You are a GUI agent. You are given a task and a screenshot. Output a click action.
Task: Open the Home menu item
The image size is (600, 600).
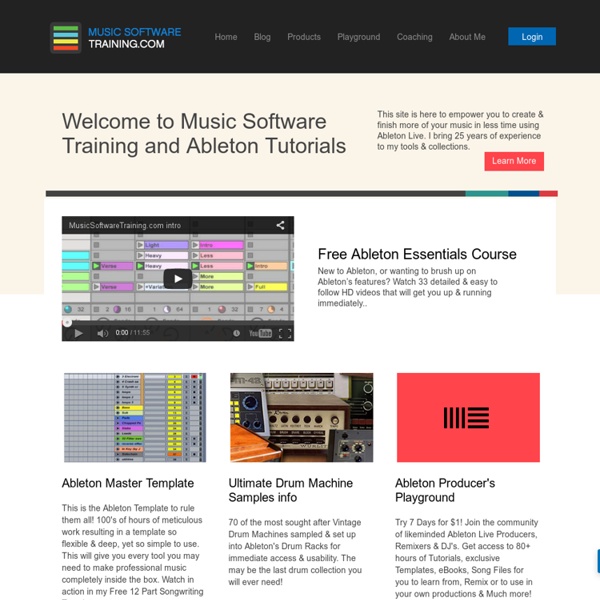(x=226, y=37)
